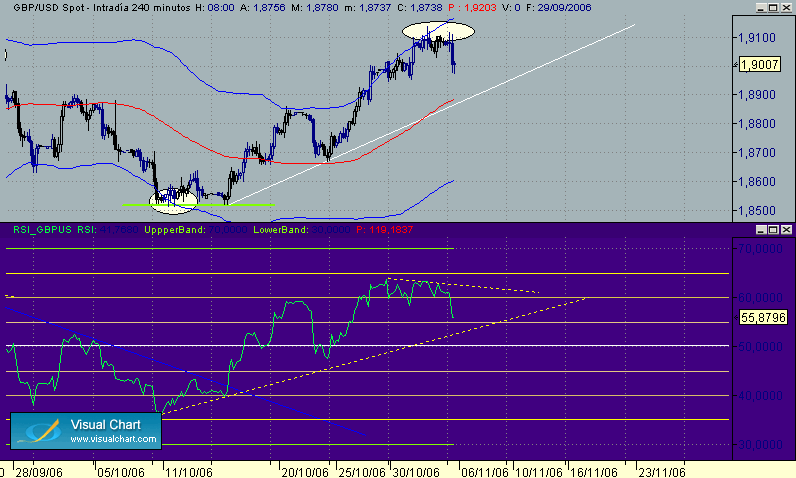Select the C: 1,8738 close value

(x=419, y=8)
